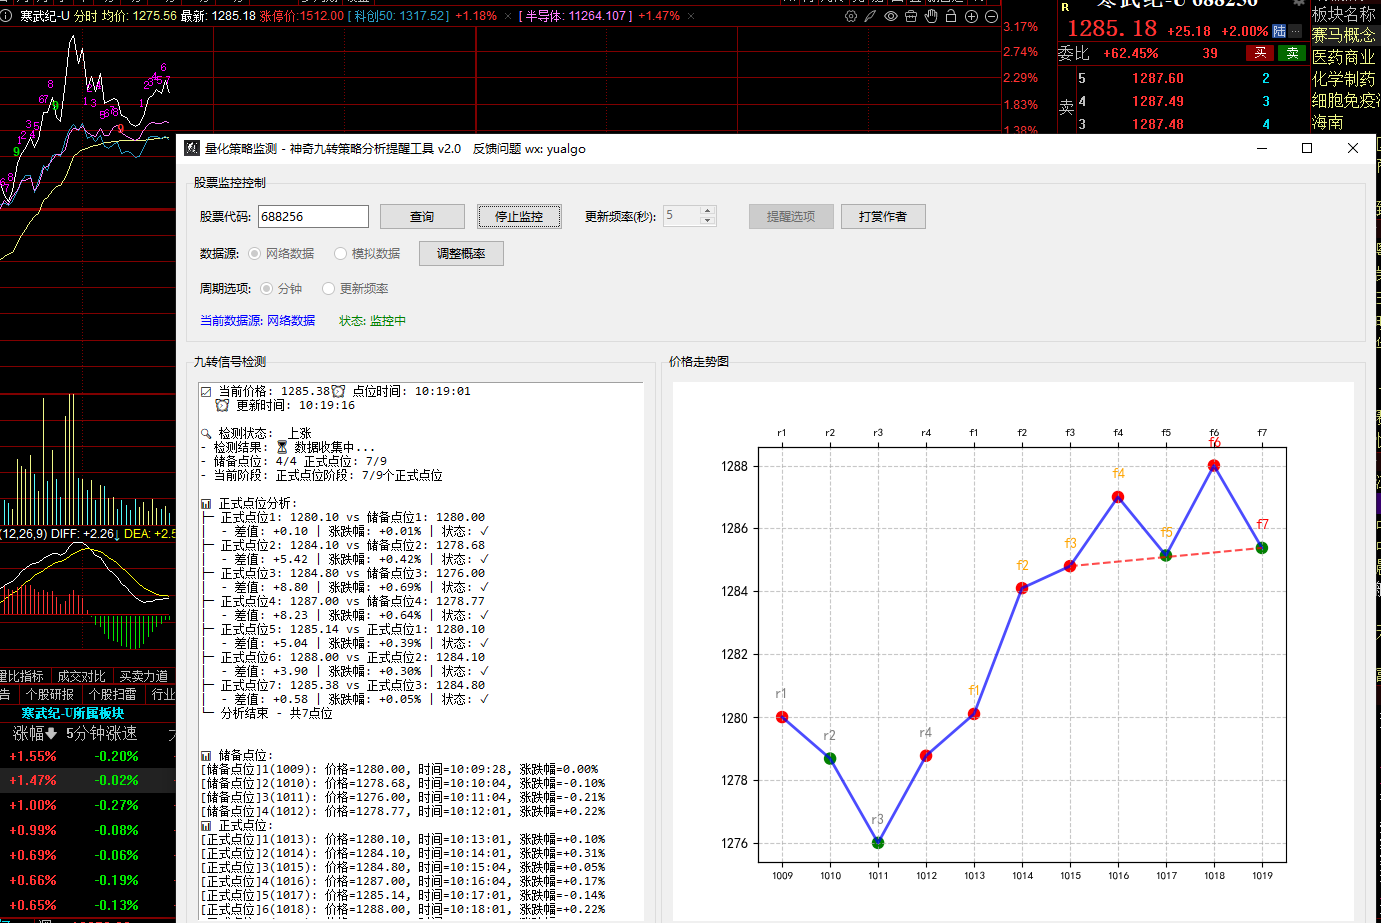This screenshot has height=923, width=1381.
Task: Decrease update frequency with the down arrow
Action: tap(708, 221)
